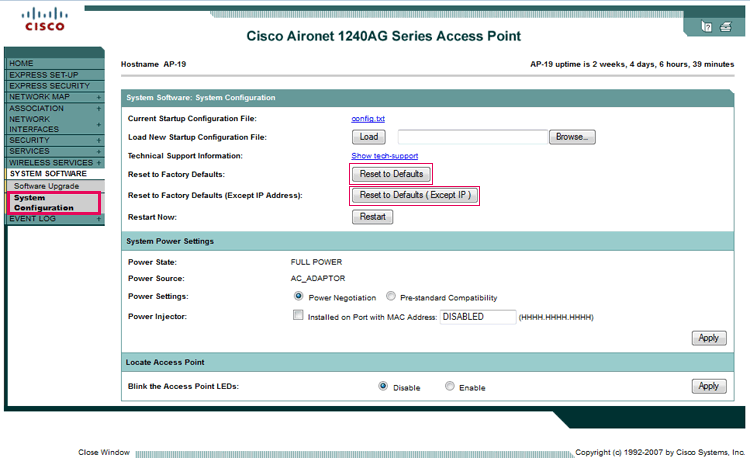Expand the ASSOCIATION menu plus
Viewport: 750px width, 458px height.
point(99,109)
